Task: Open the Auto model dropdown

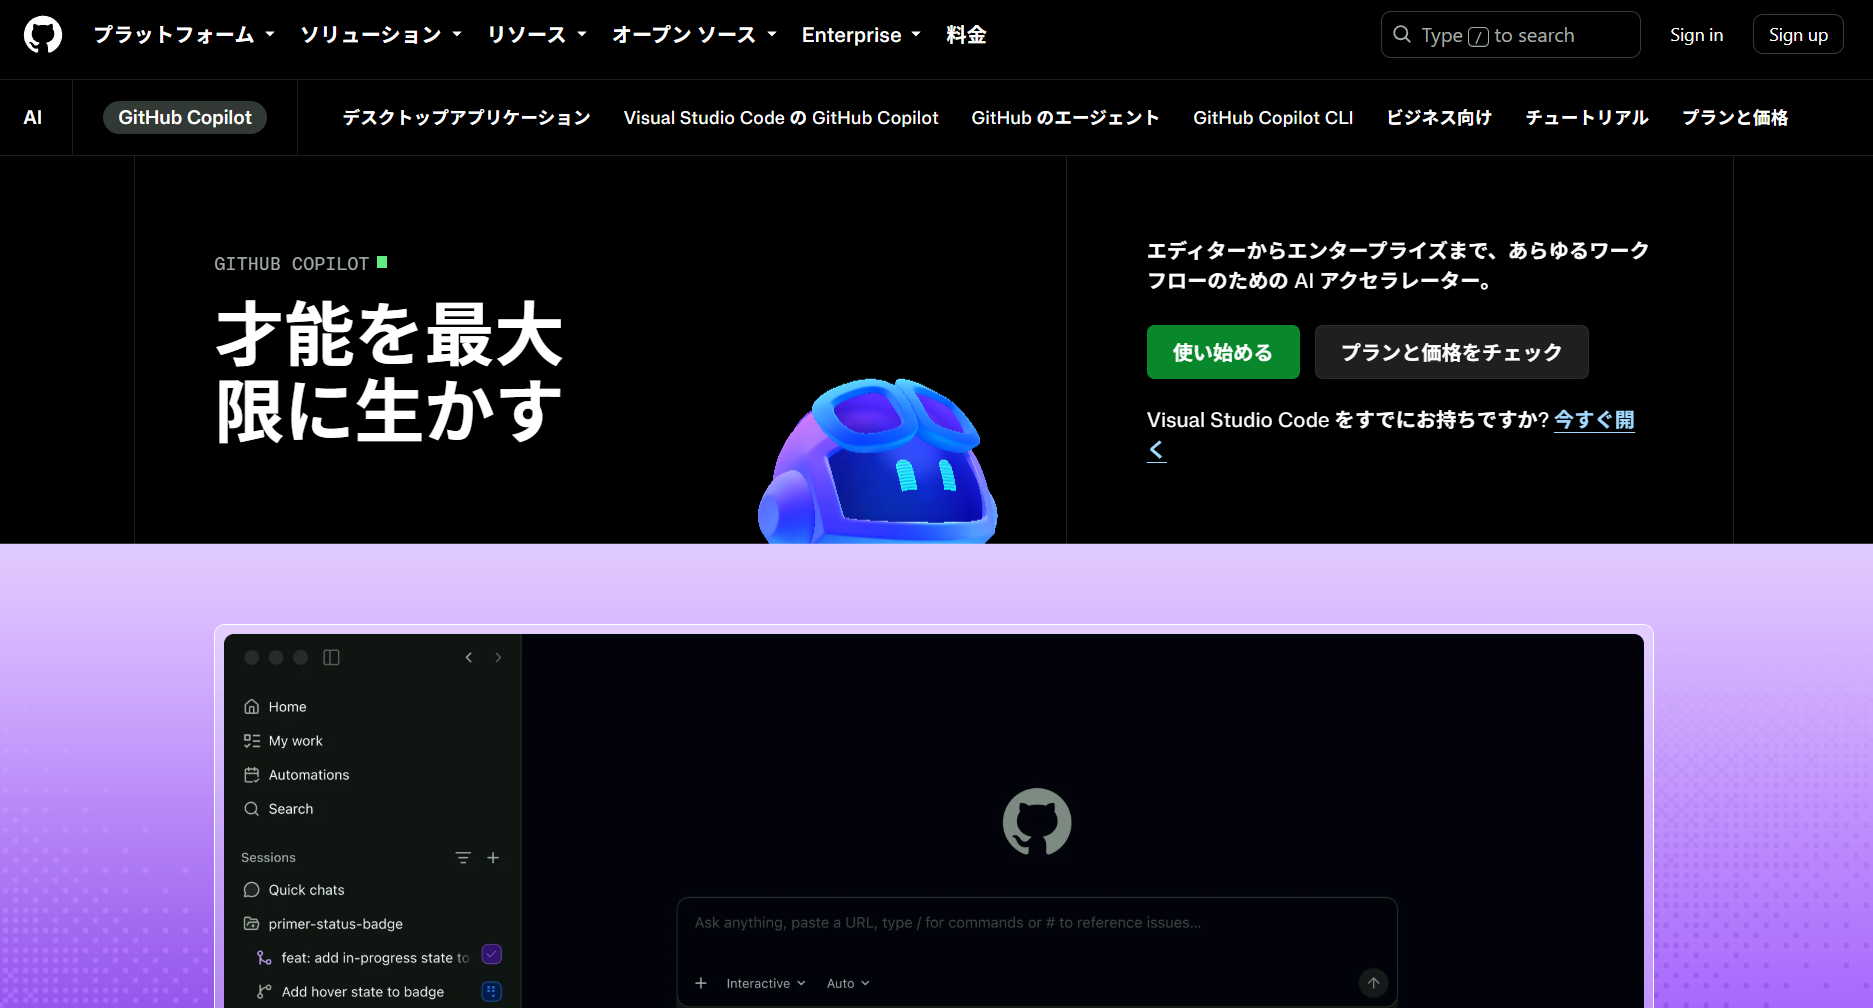Action: (848, 984)
